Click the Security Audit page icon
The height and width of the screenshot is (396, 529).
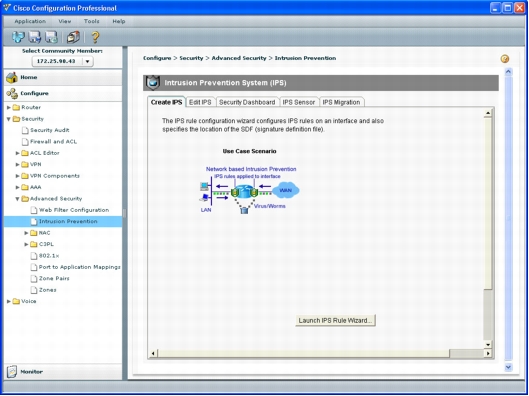click(25, 130)
